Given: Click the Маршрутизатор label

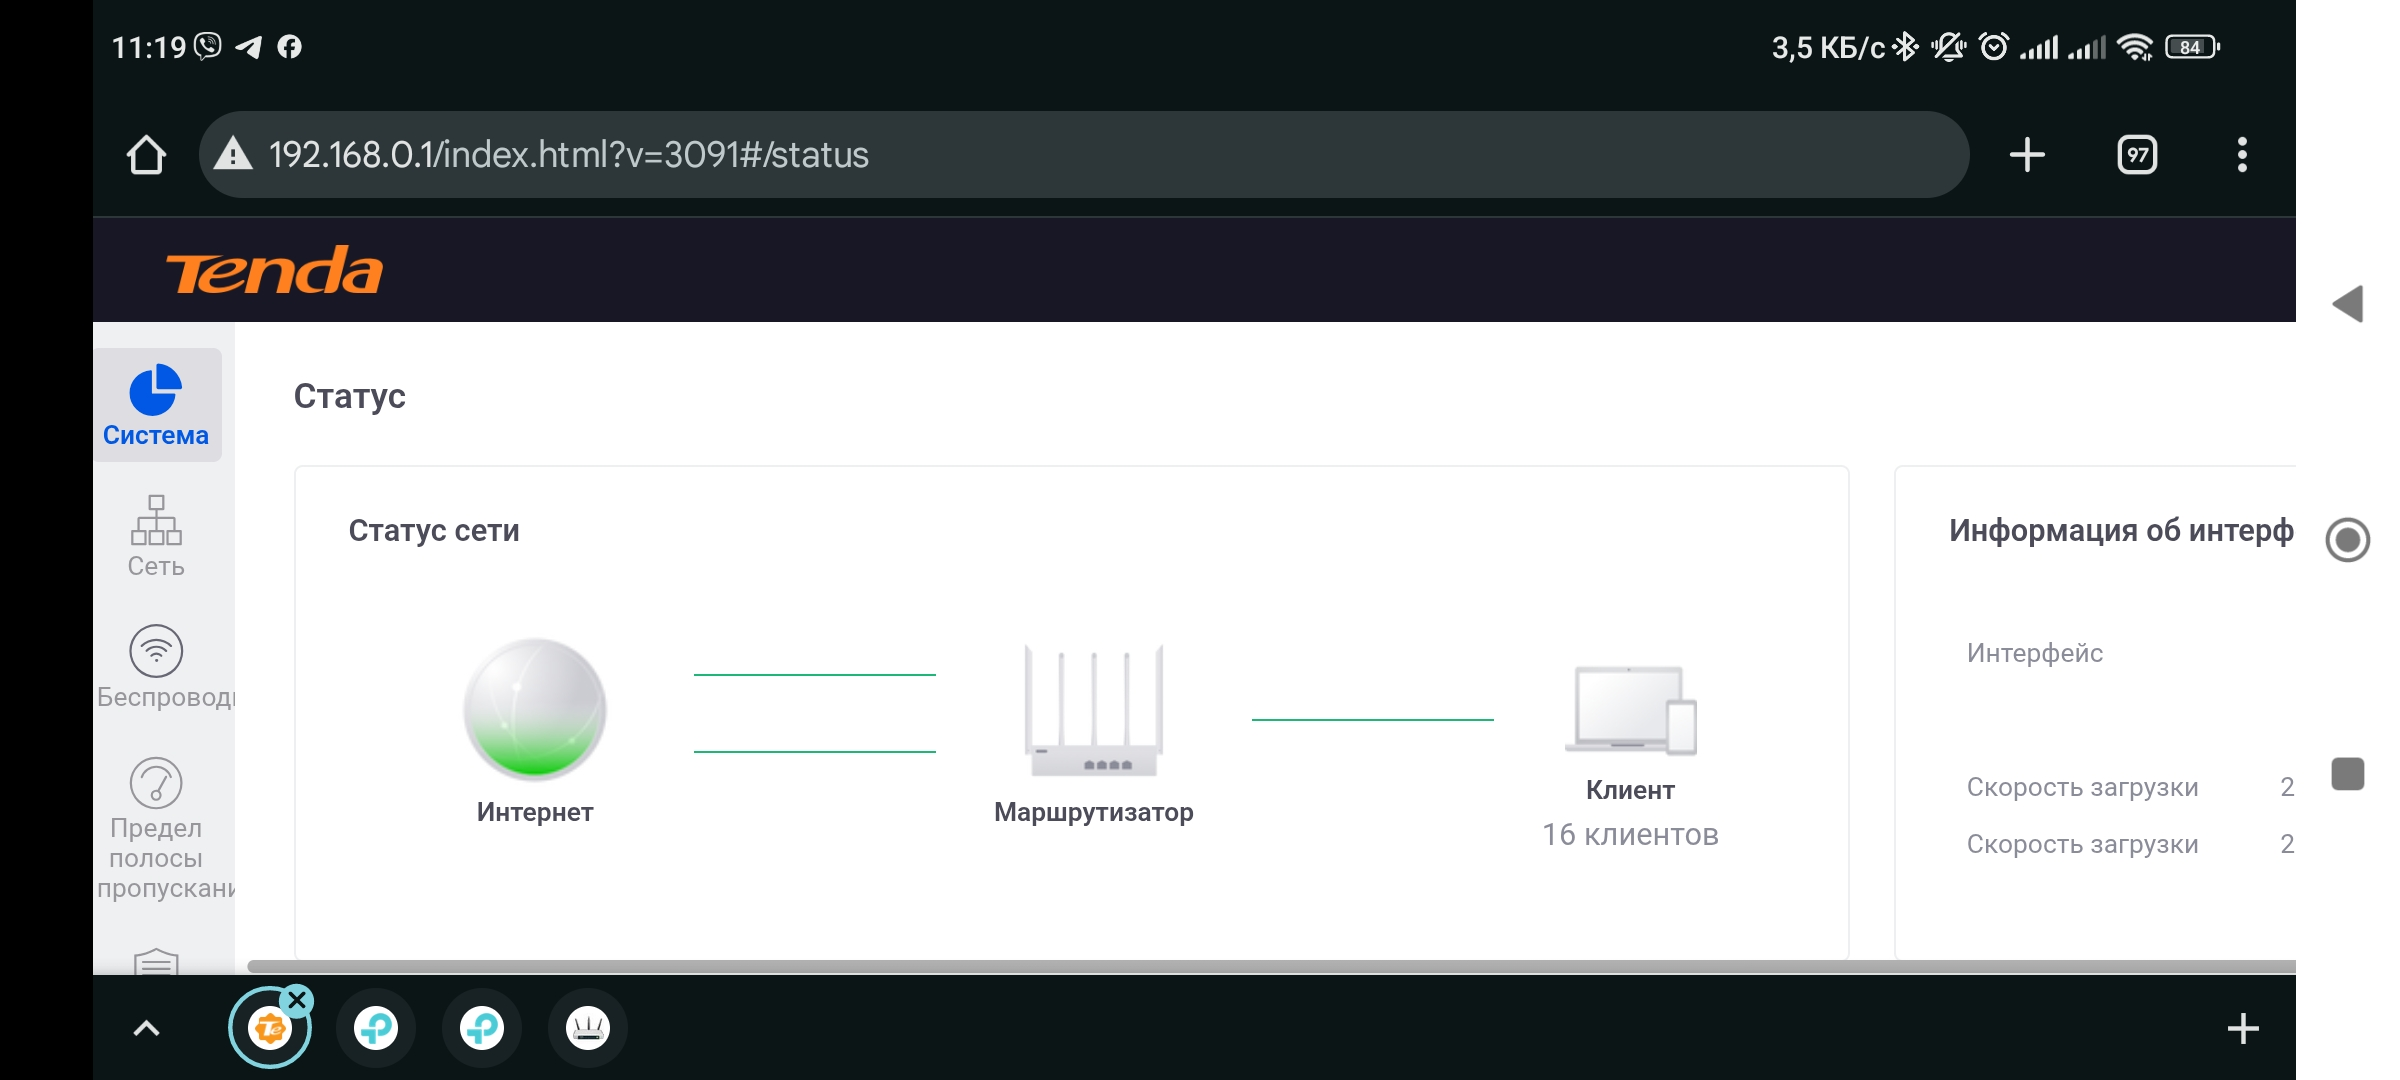Looking at the screenshot, I should [x=1094, y=812].
